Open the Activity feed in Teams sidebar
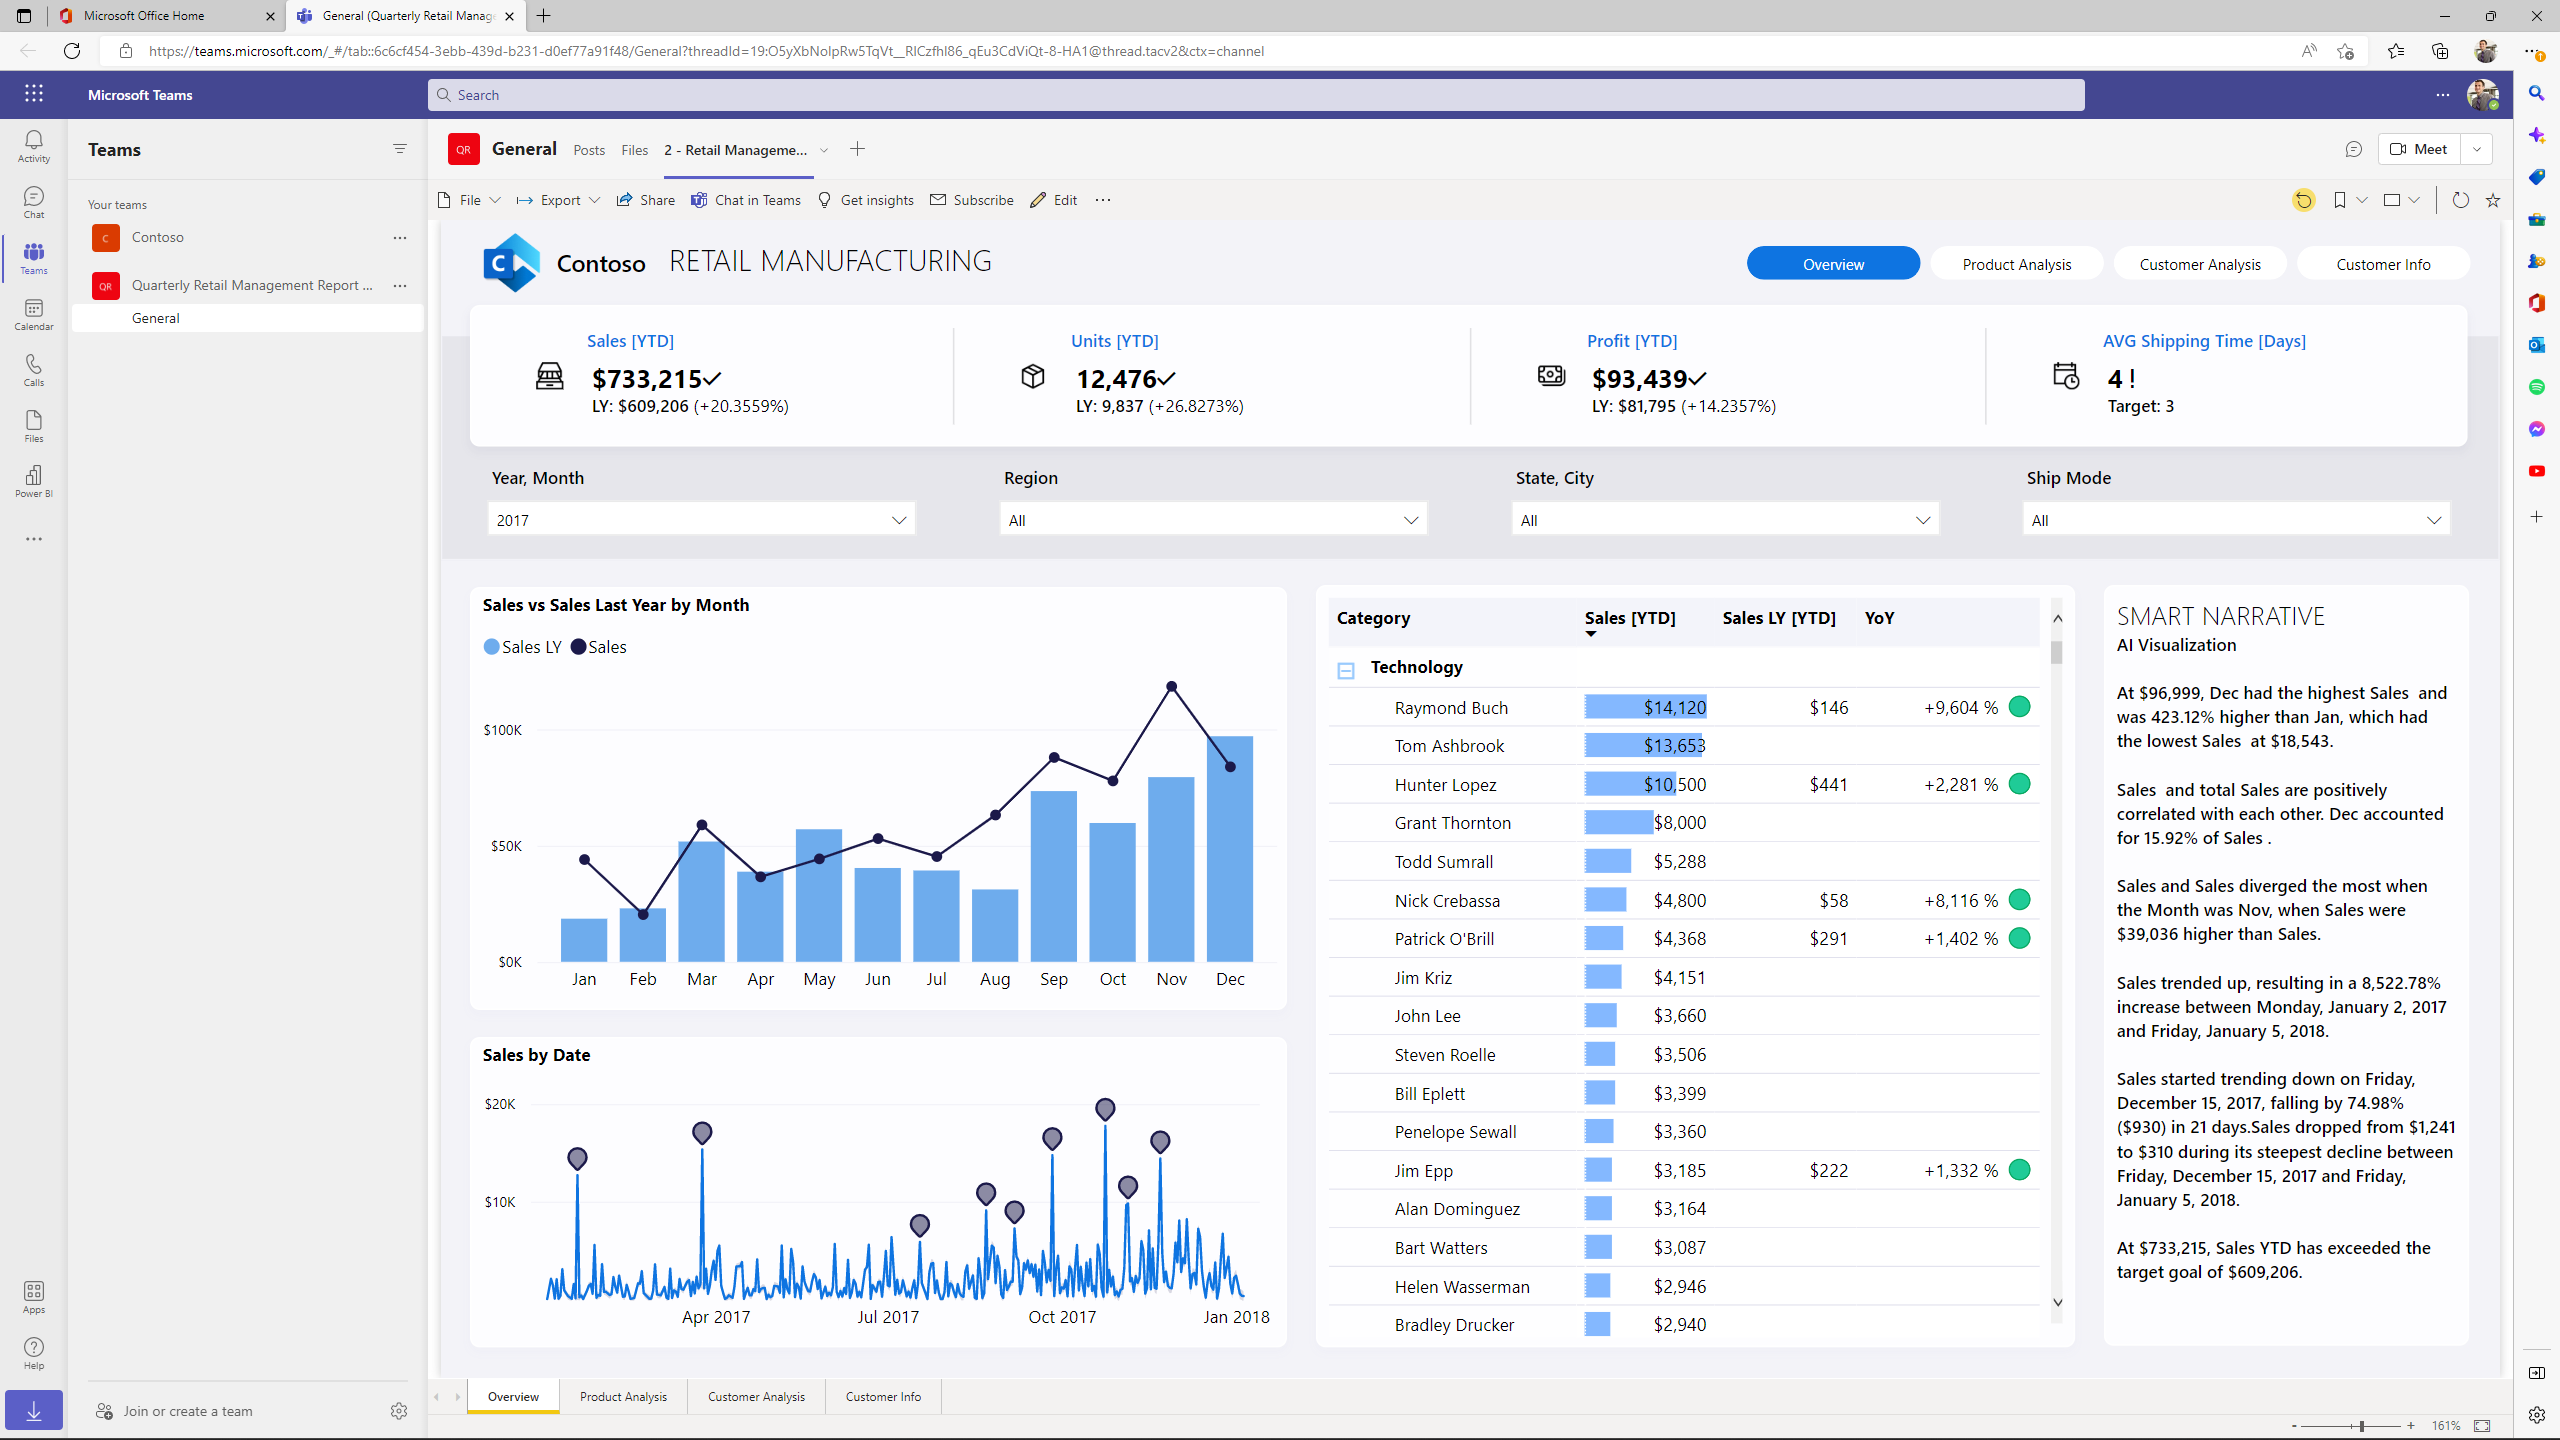This screenshot has height=1440, width=2560. click(33, 146)
